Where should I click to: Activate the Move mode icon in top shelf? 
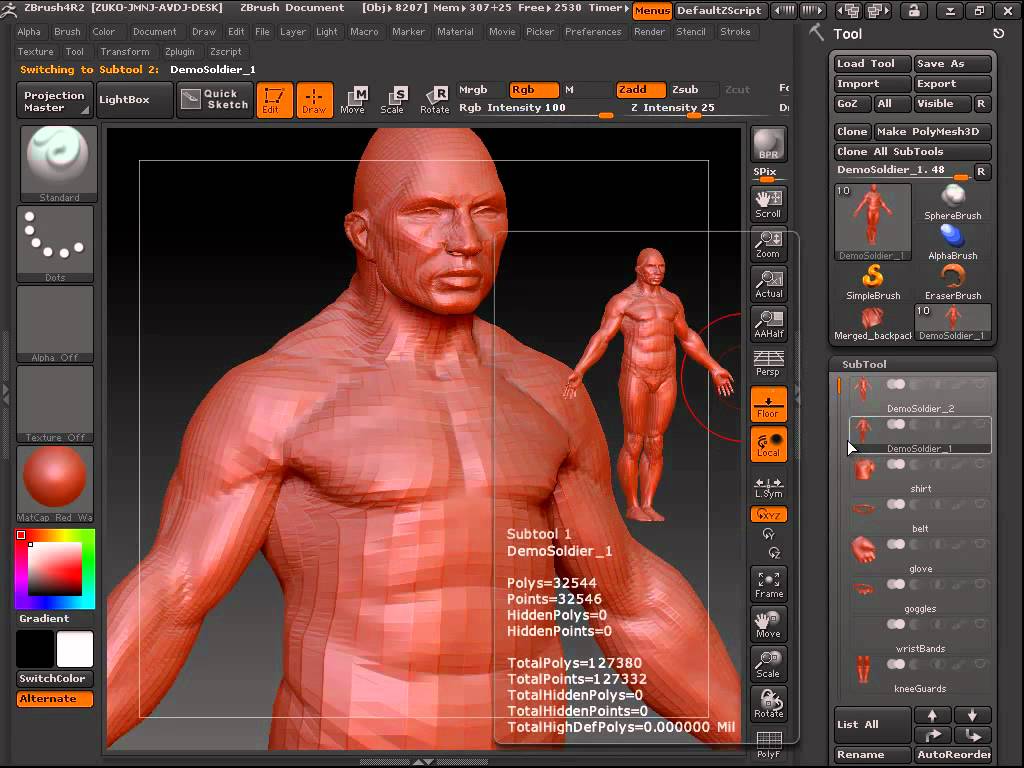click(x=353, y=100)
